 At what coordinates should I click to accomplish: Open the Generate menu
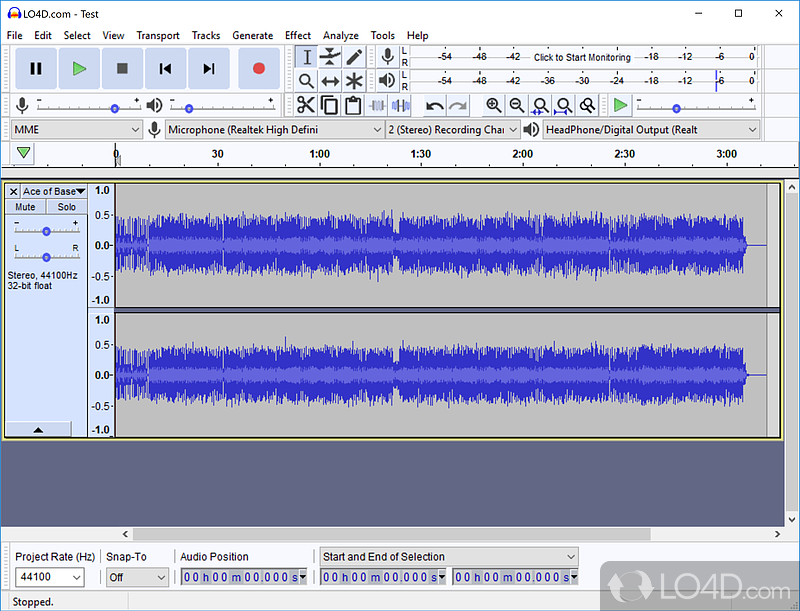pos(253,35)
